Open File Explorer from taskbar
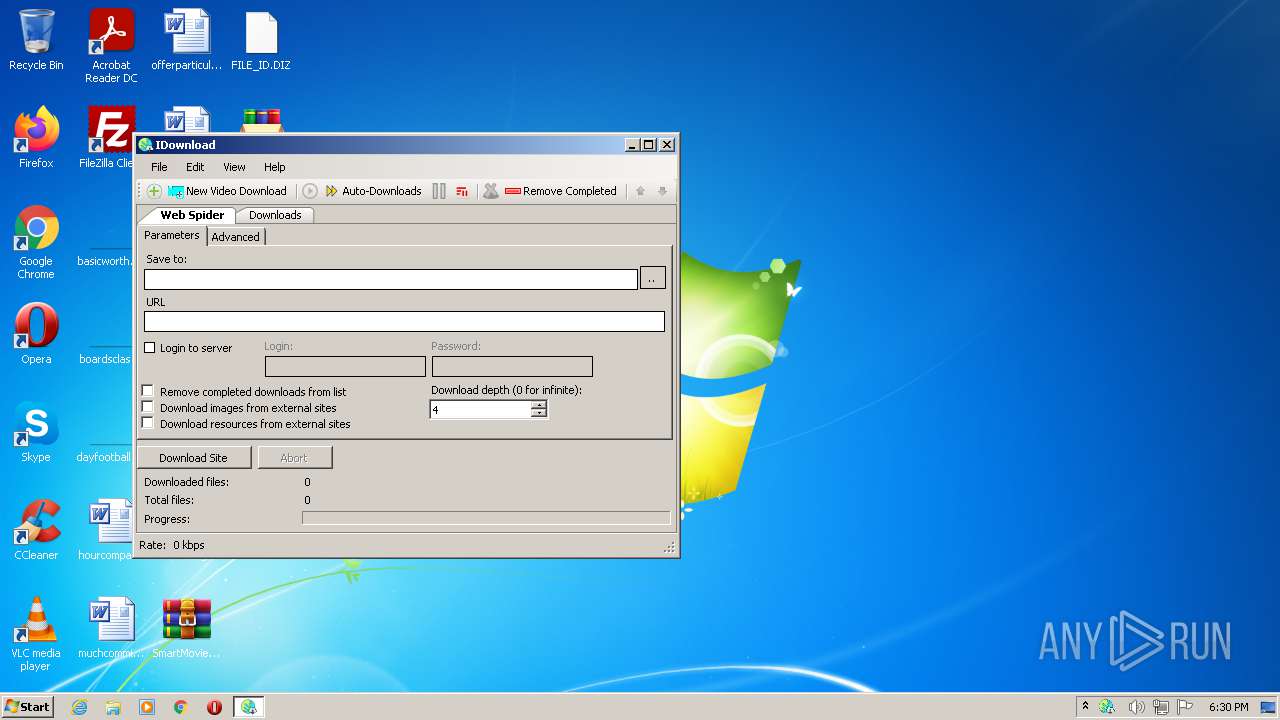1280x720 pixels. pos(113,707)
